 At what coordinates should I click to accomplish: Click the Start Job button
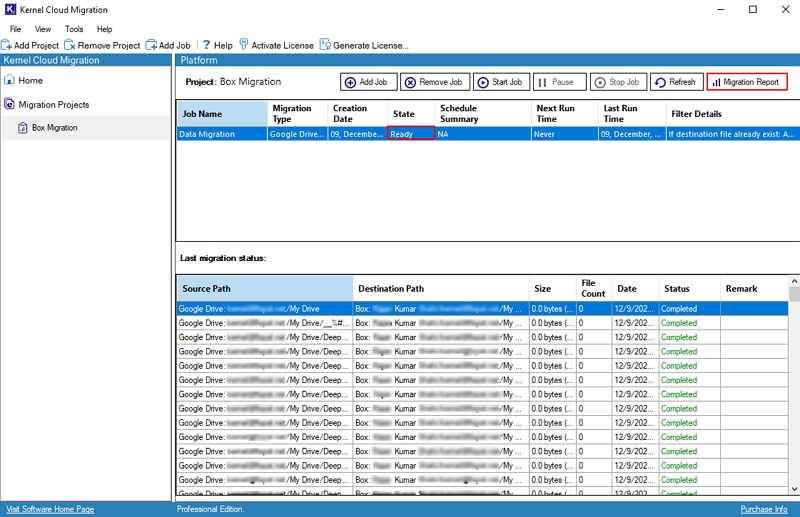502,82
